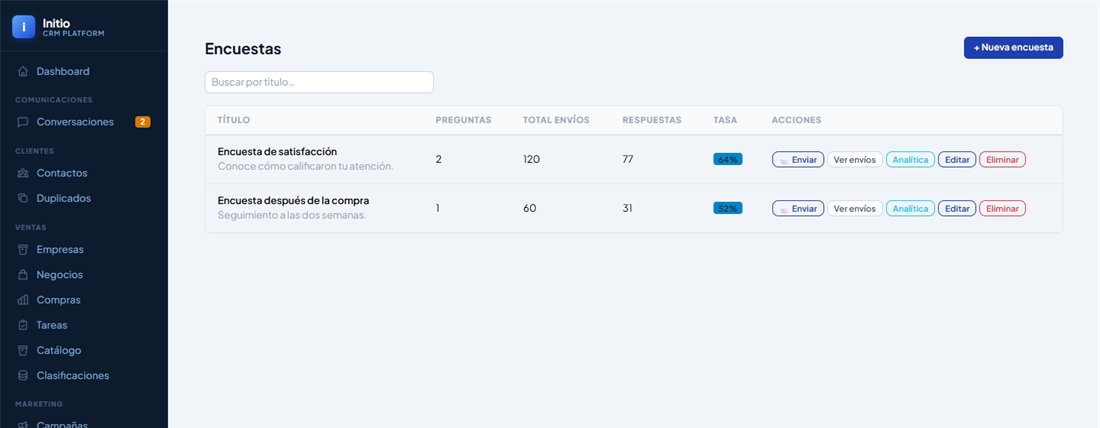The image size is (1100, 428).
Task: Edit Encuesta después de la compra
Action: (957, 208)
